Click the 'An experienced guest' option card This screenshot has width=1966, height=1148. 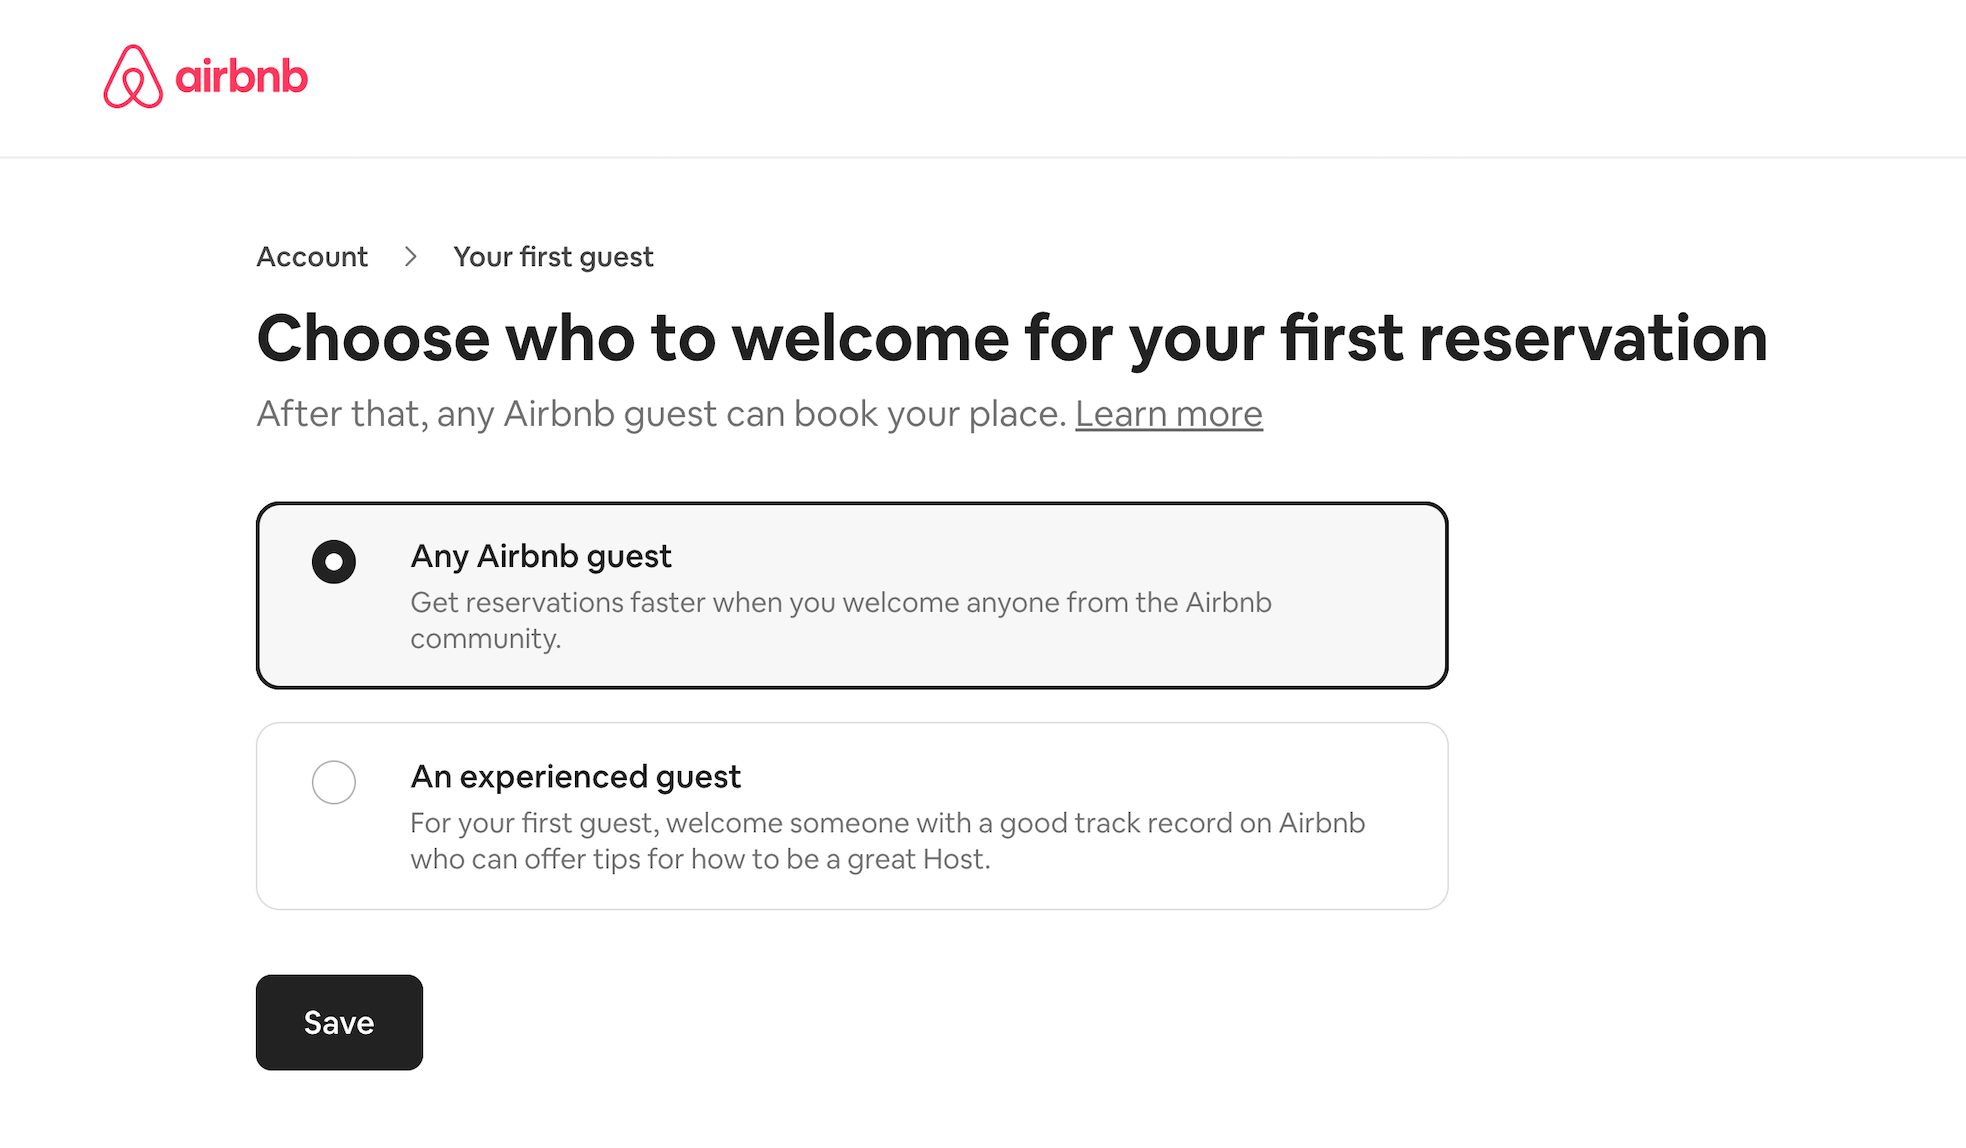(x=852, y=815)
